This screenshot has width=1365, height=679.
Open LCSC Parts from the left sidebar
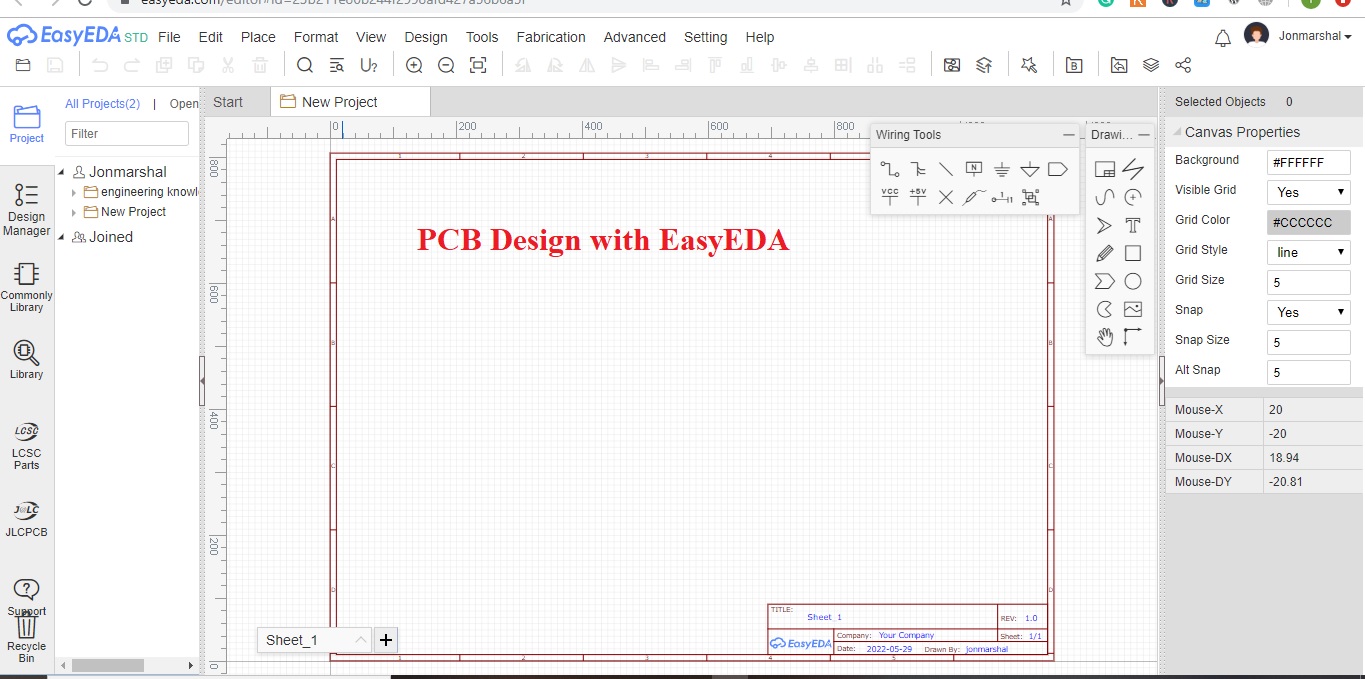tap(26, 443)
